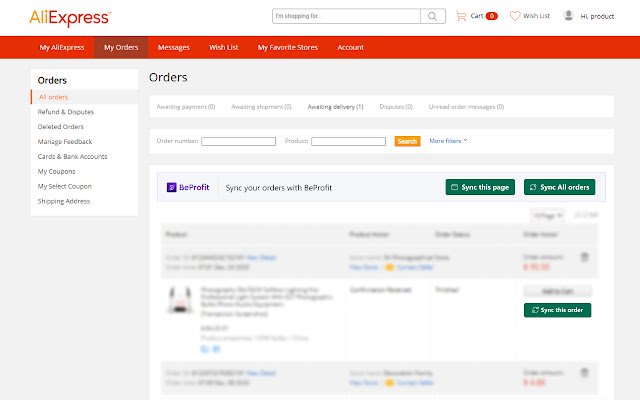Click the orange Search button
640x400 pixels.
[407, 141]
